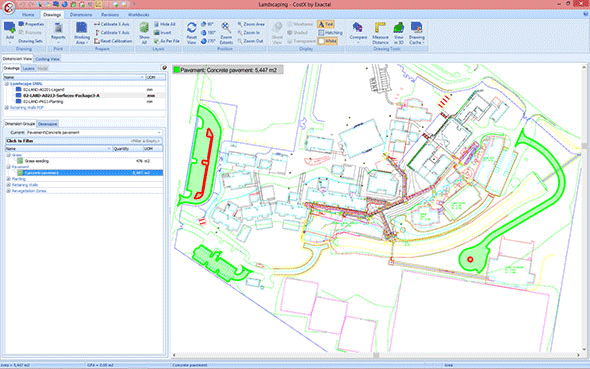Open the Layers panel tab

[x=29, y=68]
